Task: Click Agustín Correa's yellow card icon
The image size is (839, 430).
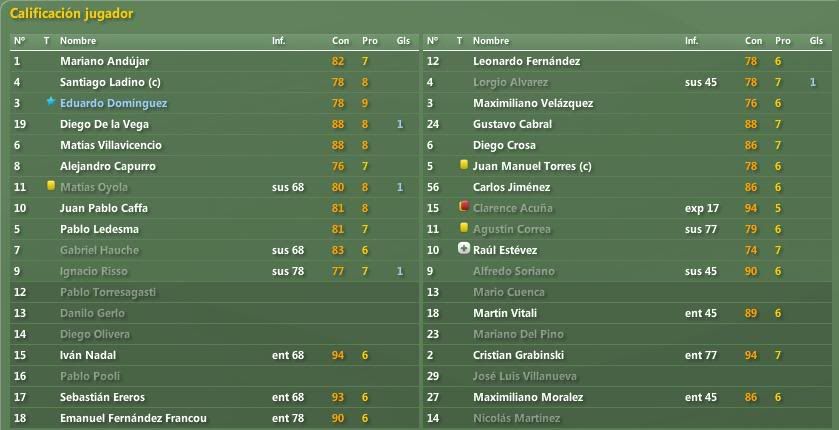Action: pos(464,228)
